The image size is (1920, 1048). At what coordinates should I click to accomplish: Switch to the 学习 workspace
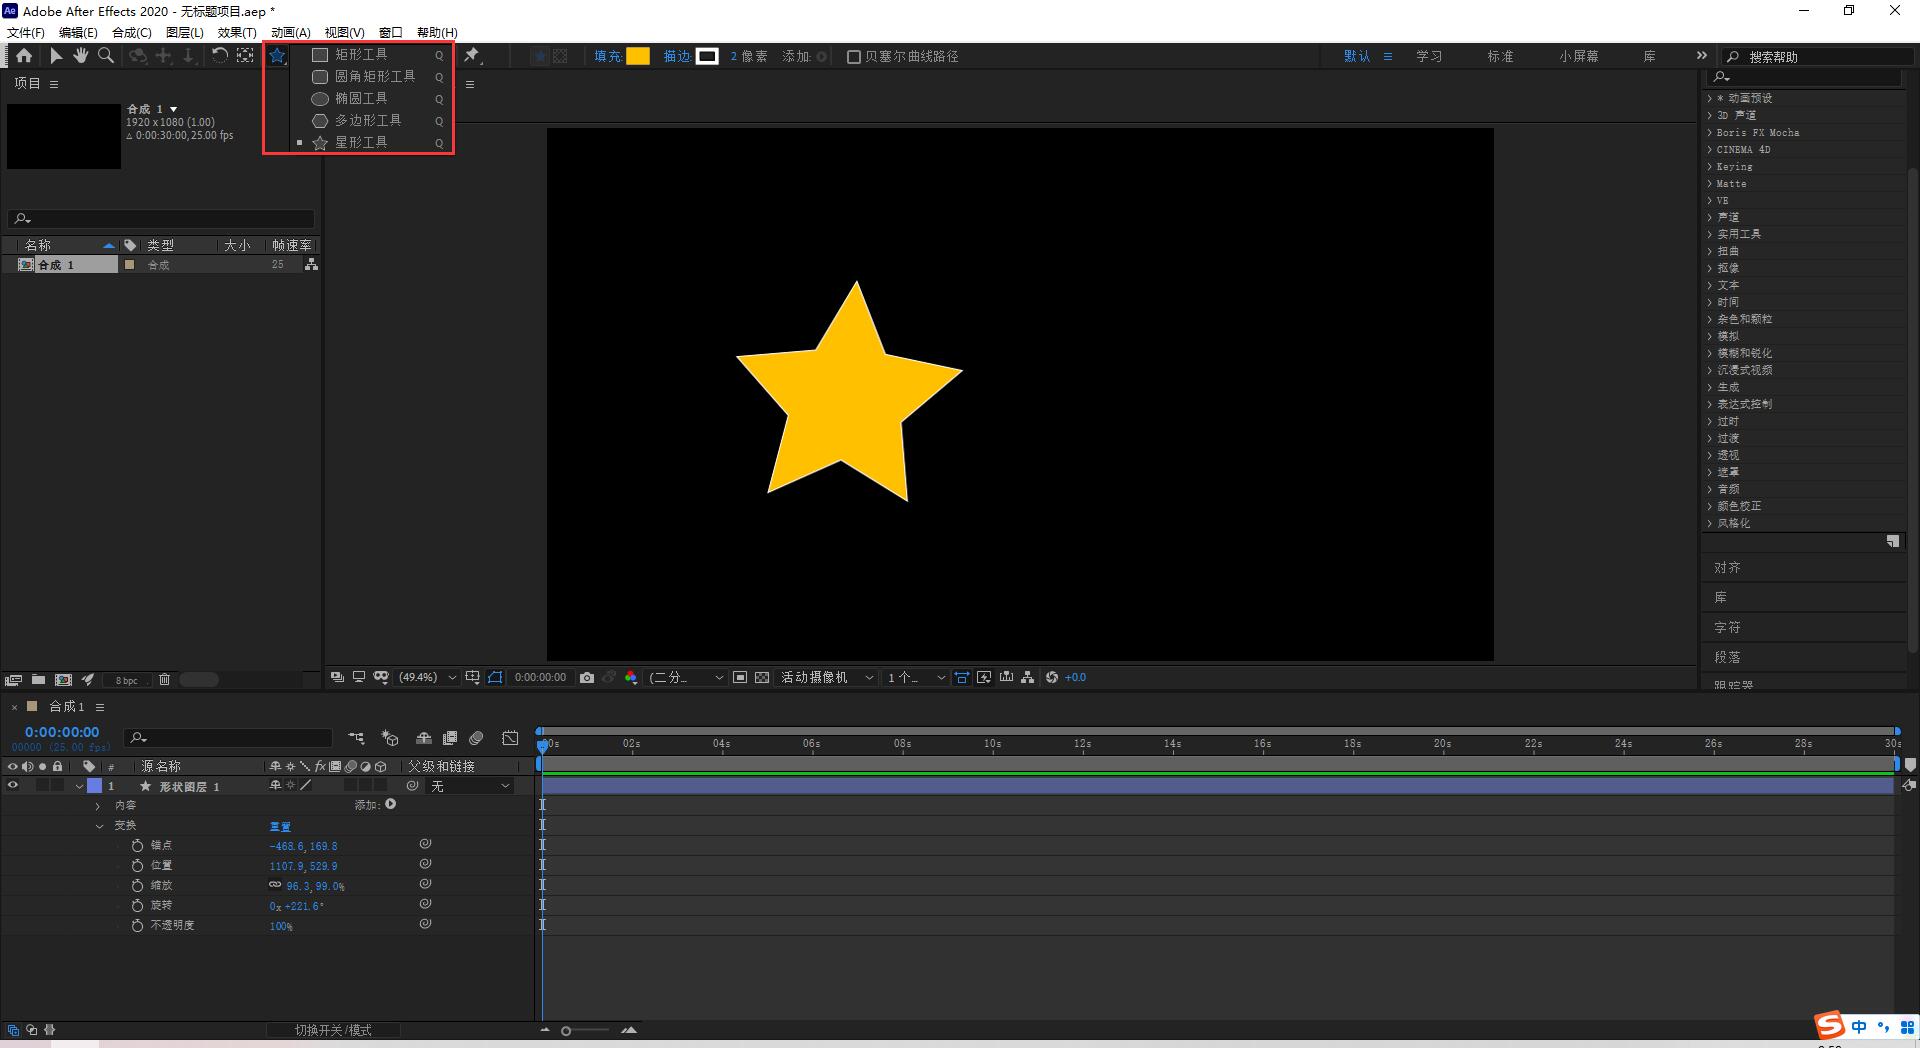coord(1429,56)
